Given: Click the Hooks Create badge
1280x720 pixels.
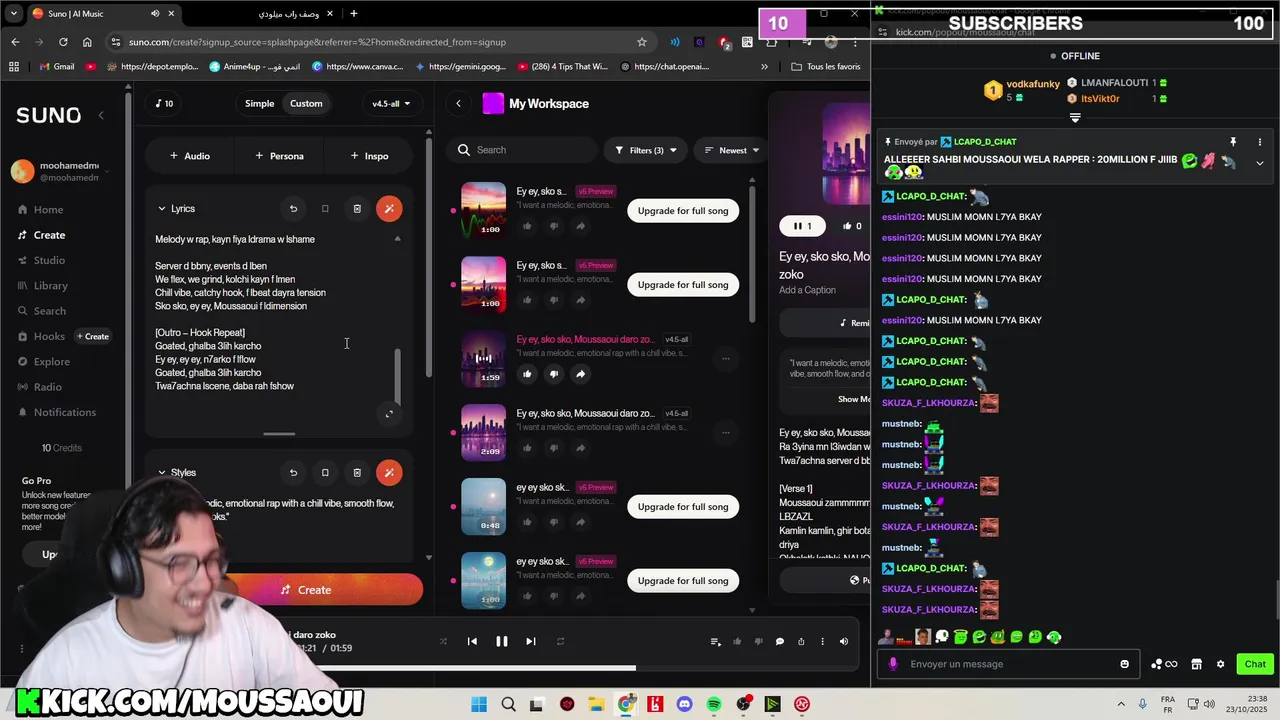Looking at the screenshot, I should (x=93, y=337).
